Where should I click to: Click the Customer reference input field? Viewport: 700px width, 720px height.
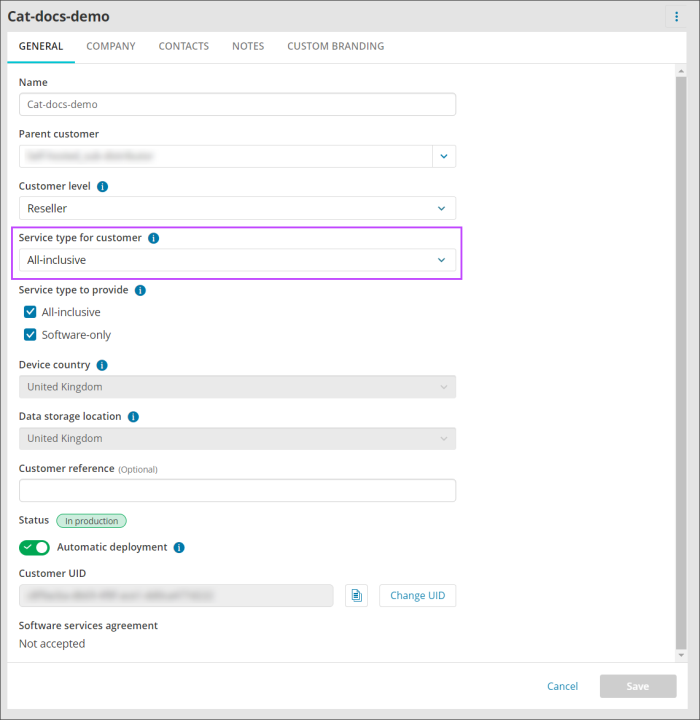237,490
